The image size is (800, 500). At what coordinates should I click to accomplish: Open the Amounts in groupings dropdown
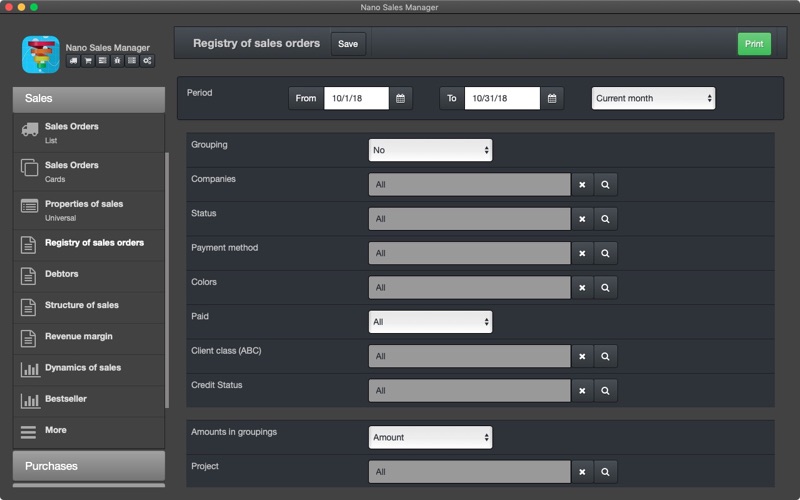tap(430, 437)
